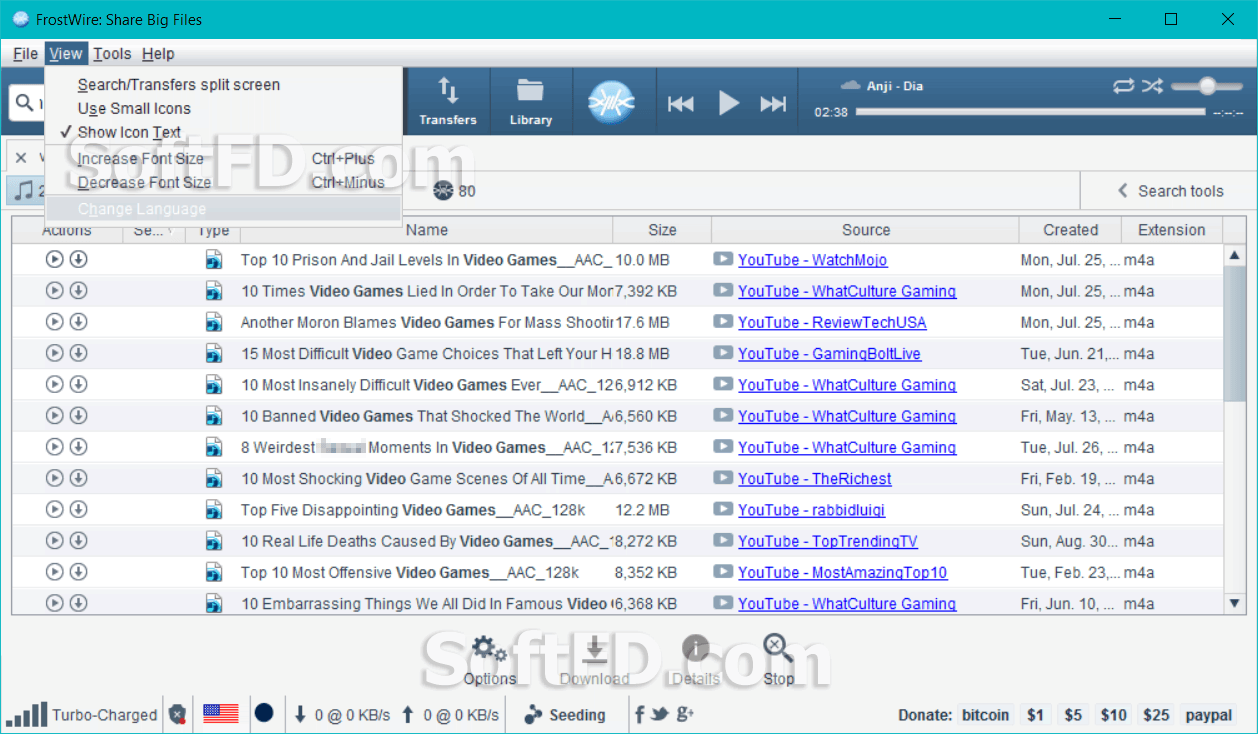This screenshot has height=734, width=1258.
Task: Play the 10 Banned Video Games result
Action: (55, 416)
